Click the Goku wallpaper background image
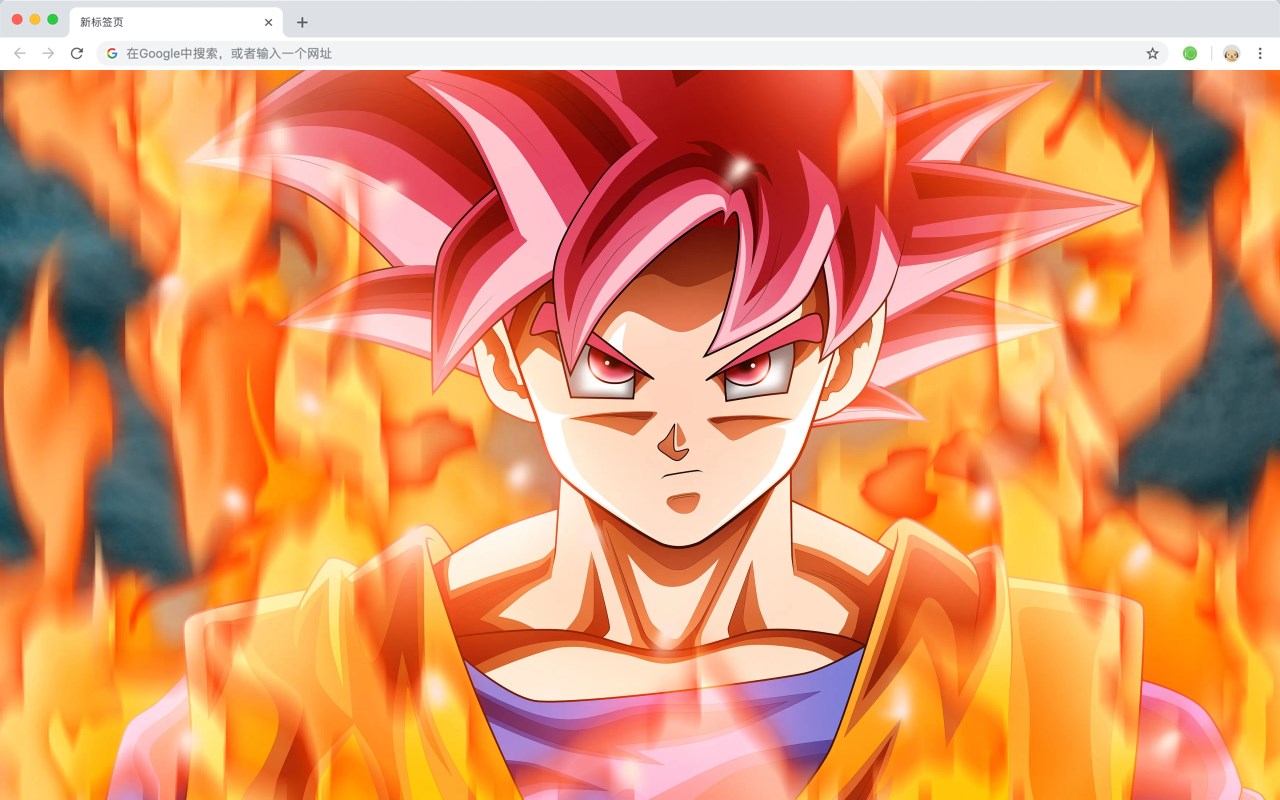1280x800 pixels. pyautogui.click(x=640, y=435)
